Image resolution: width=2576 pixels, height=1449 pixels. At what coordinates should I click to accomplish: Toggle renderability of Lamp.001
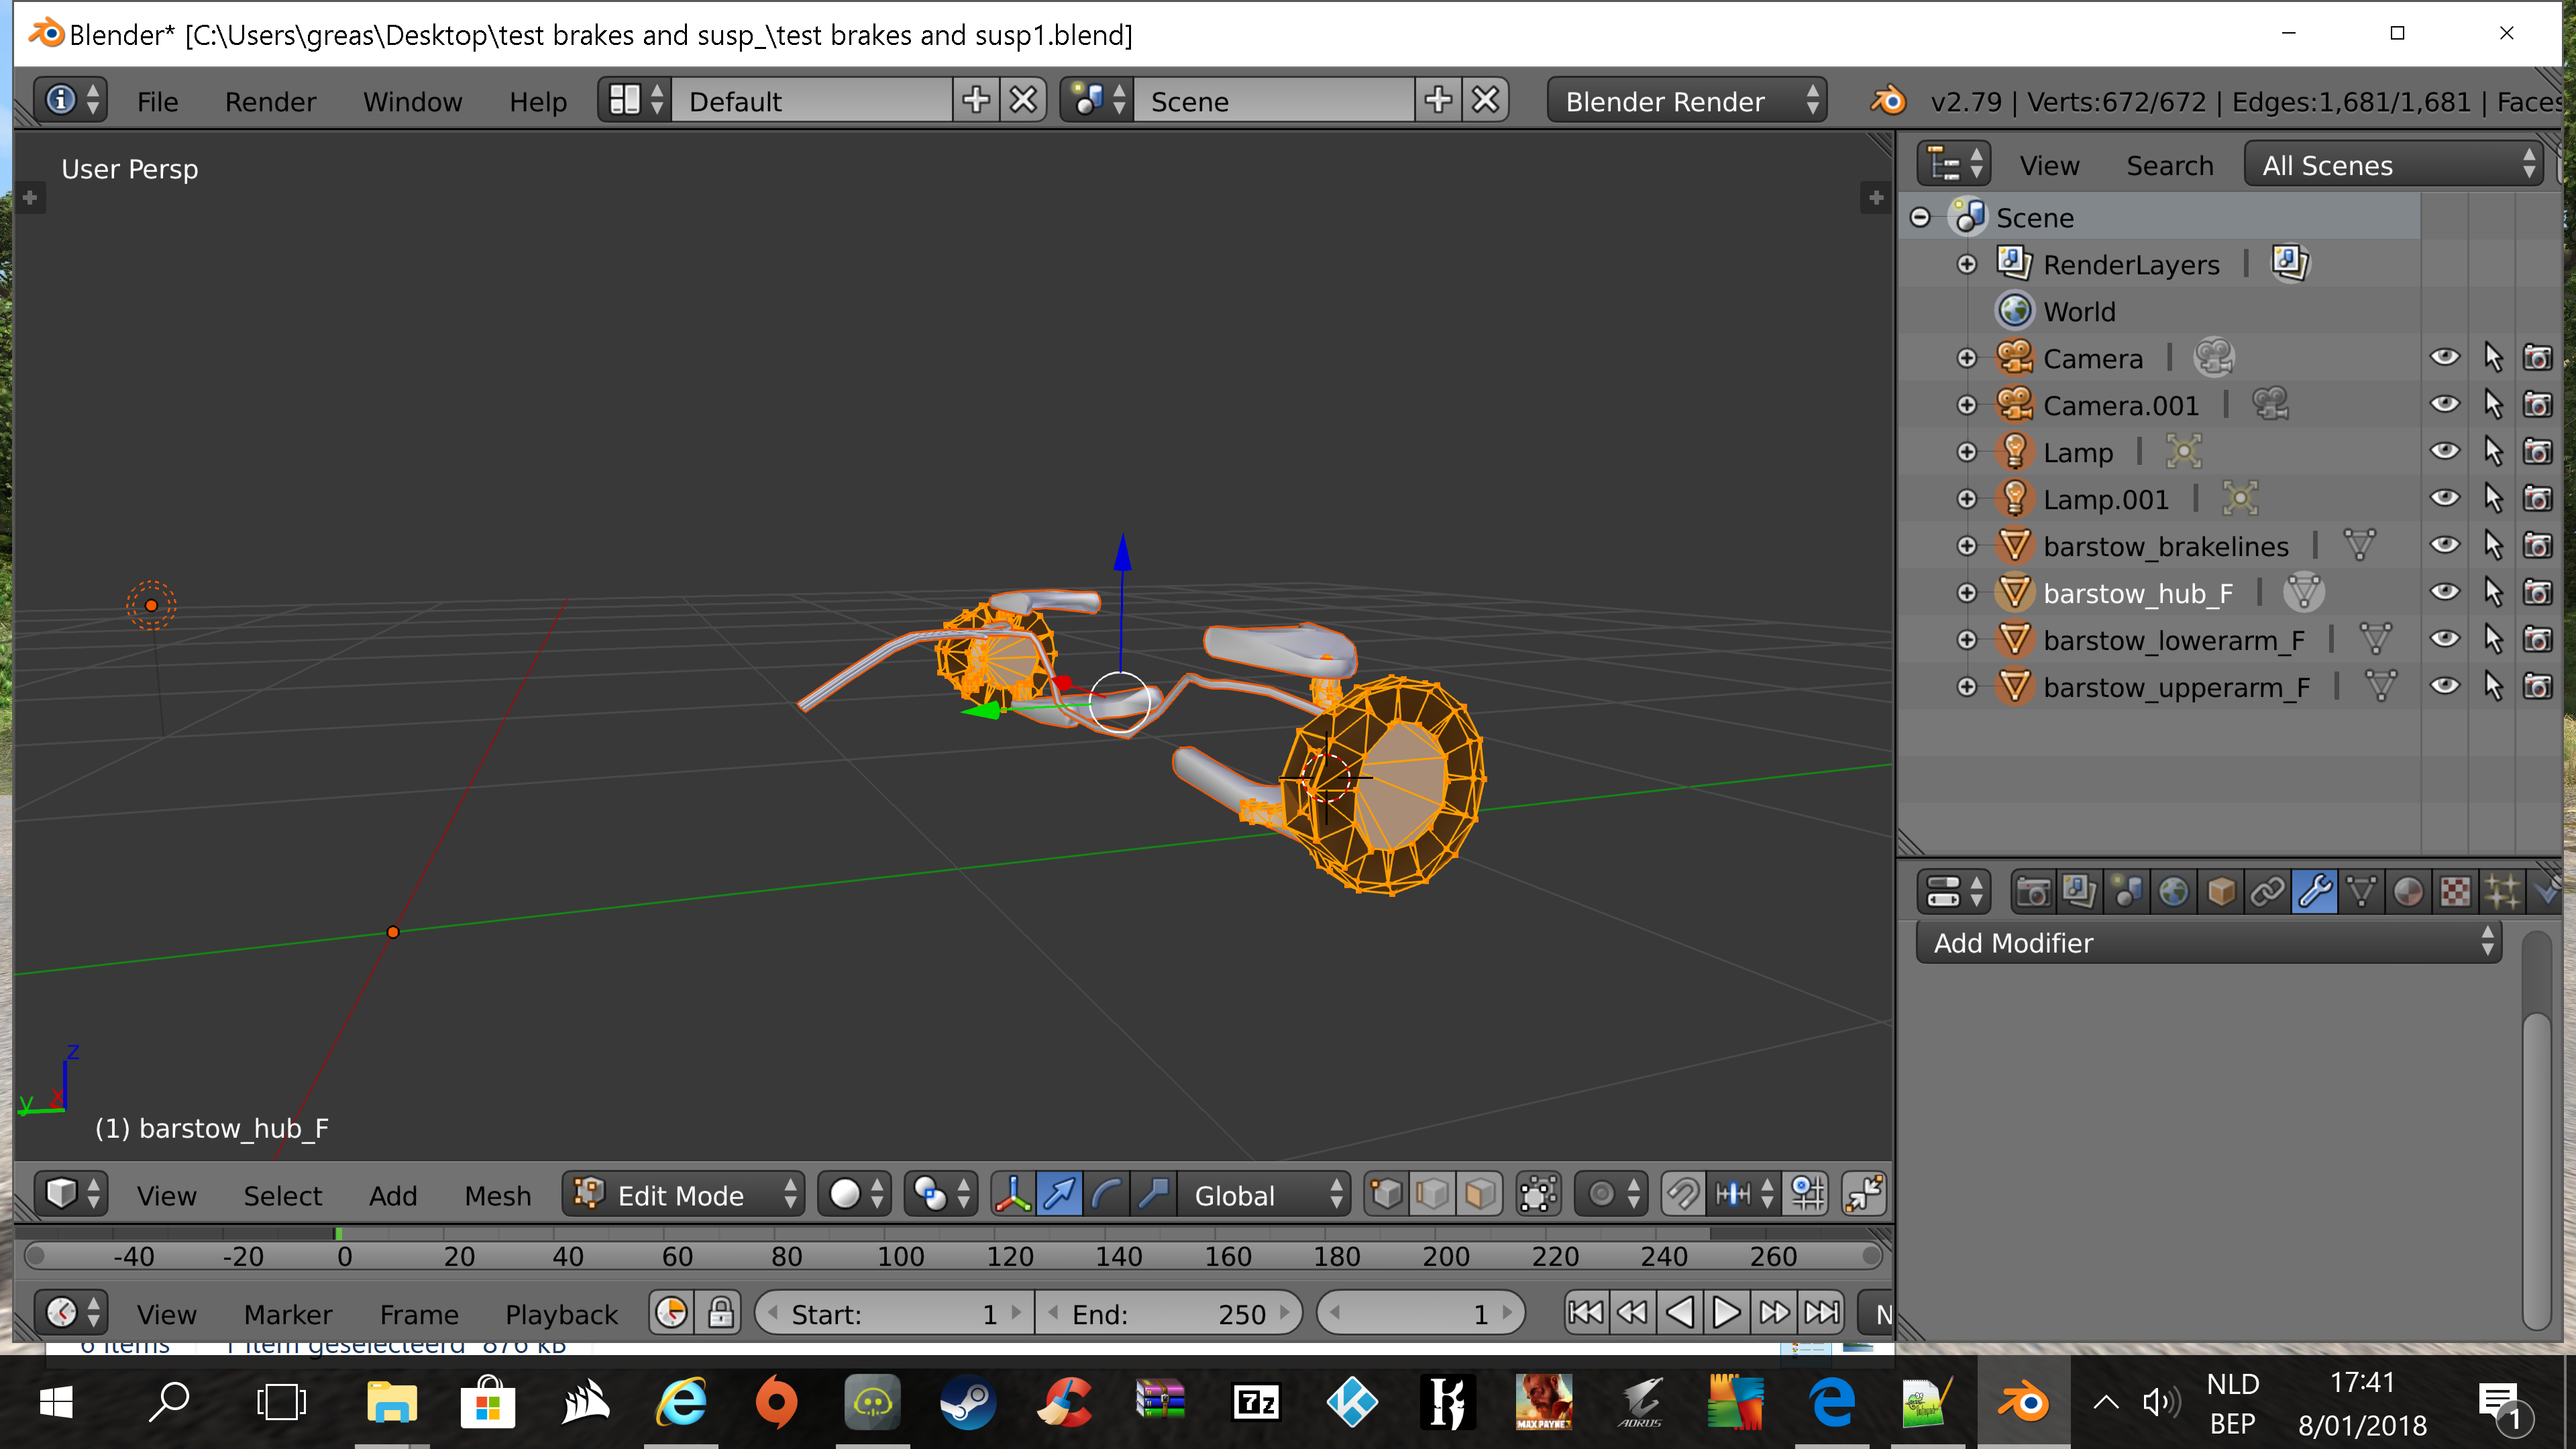pos(2537,498)
